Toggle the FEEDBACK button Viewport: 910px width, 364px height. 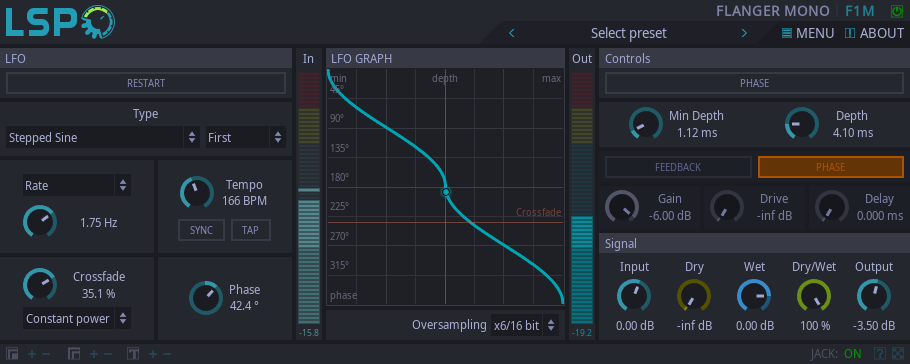click(x=678, y=167)
